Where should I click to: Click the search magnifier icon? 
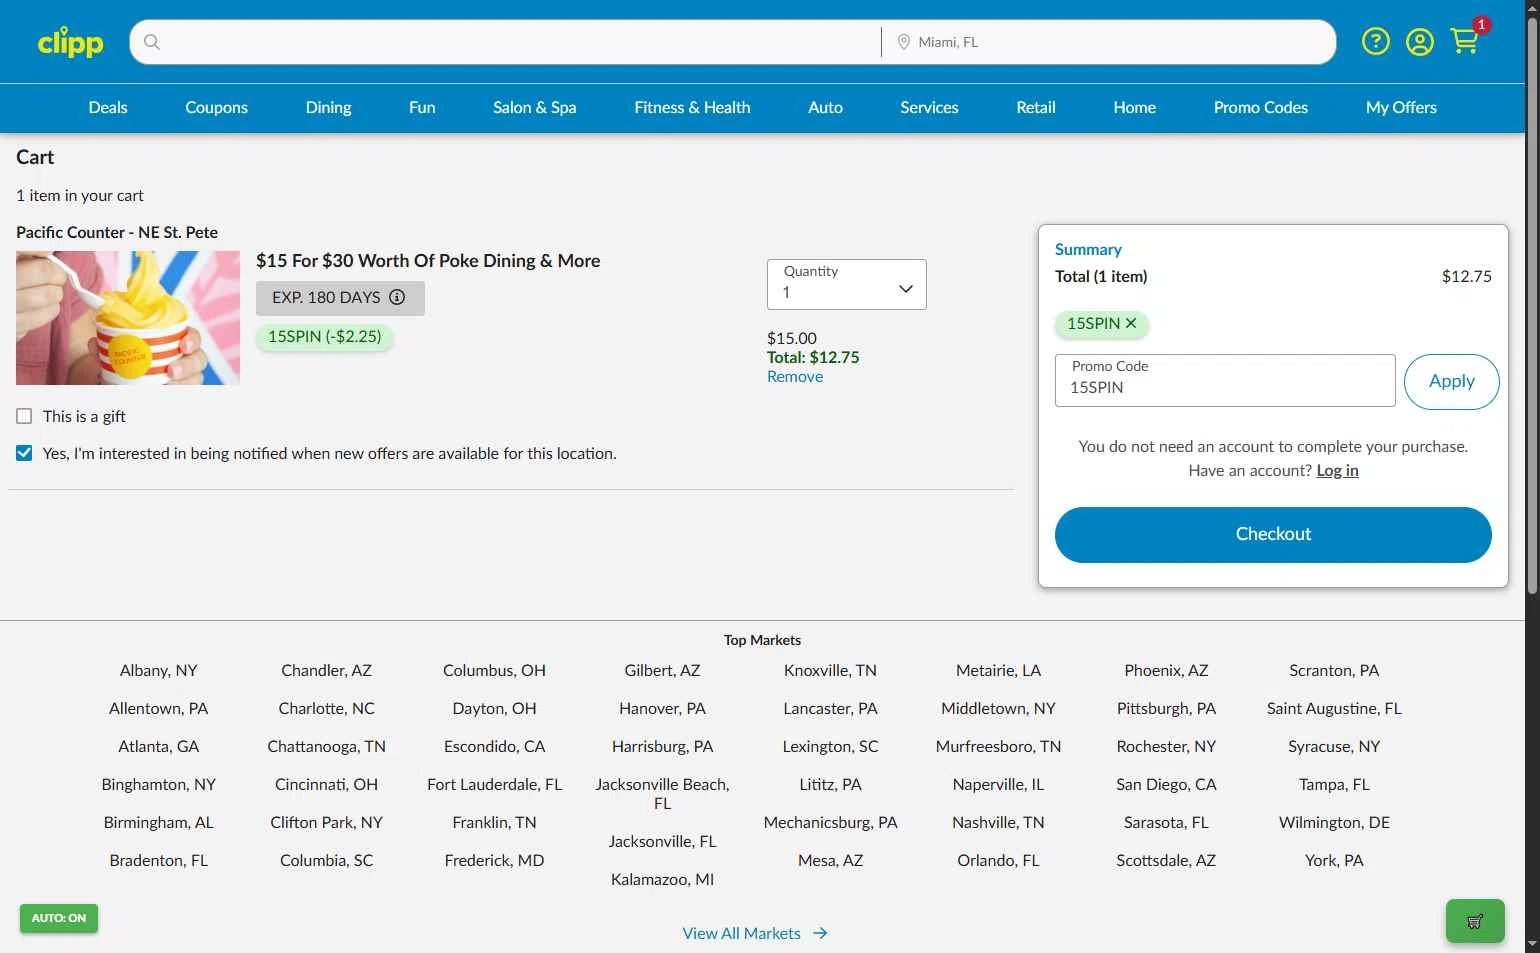[152, 42]
